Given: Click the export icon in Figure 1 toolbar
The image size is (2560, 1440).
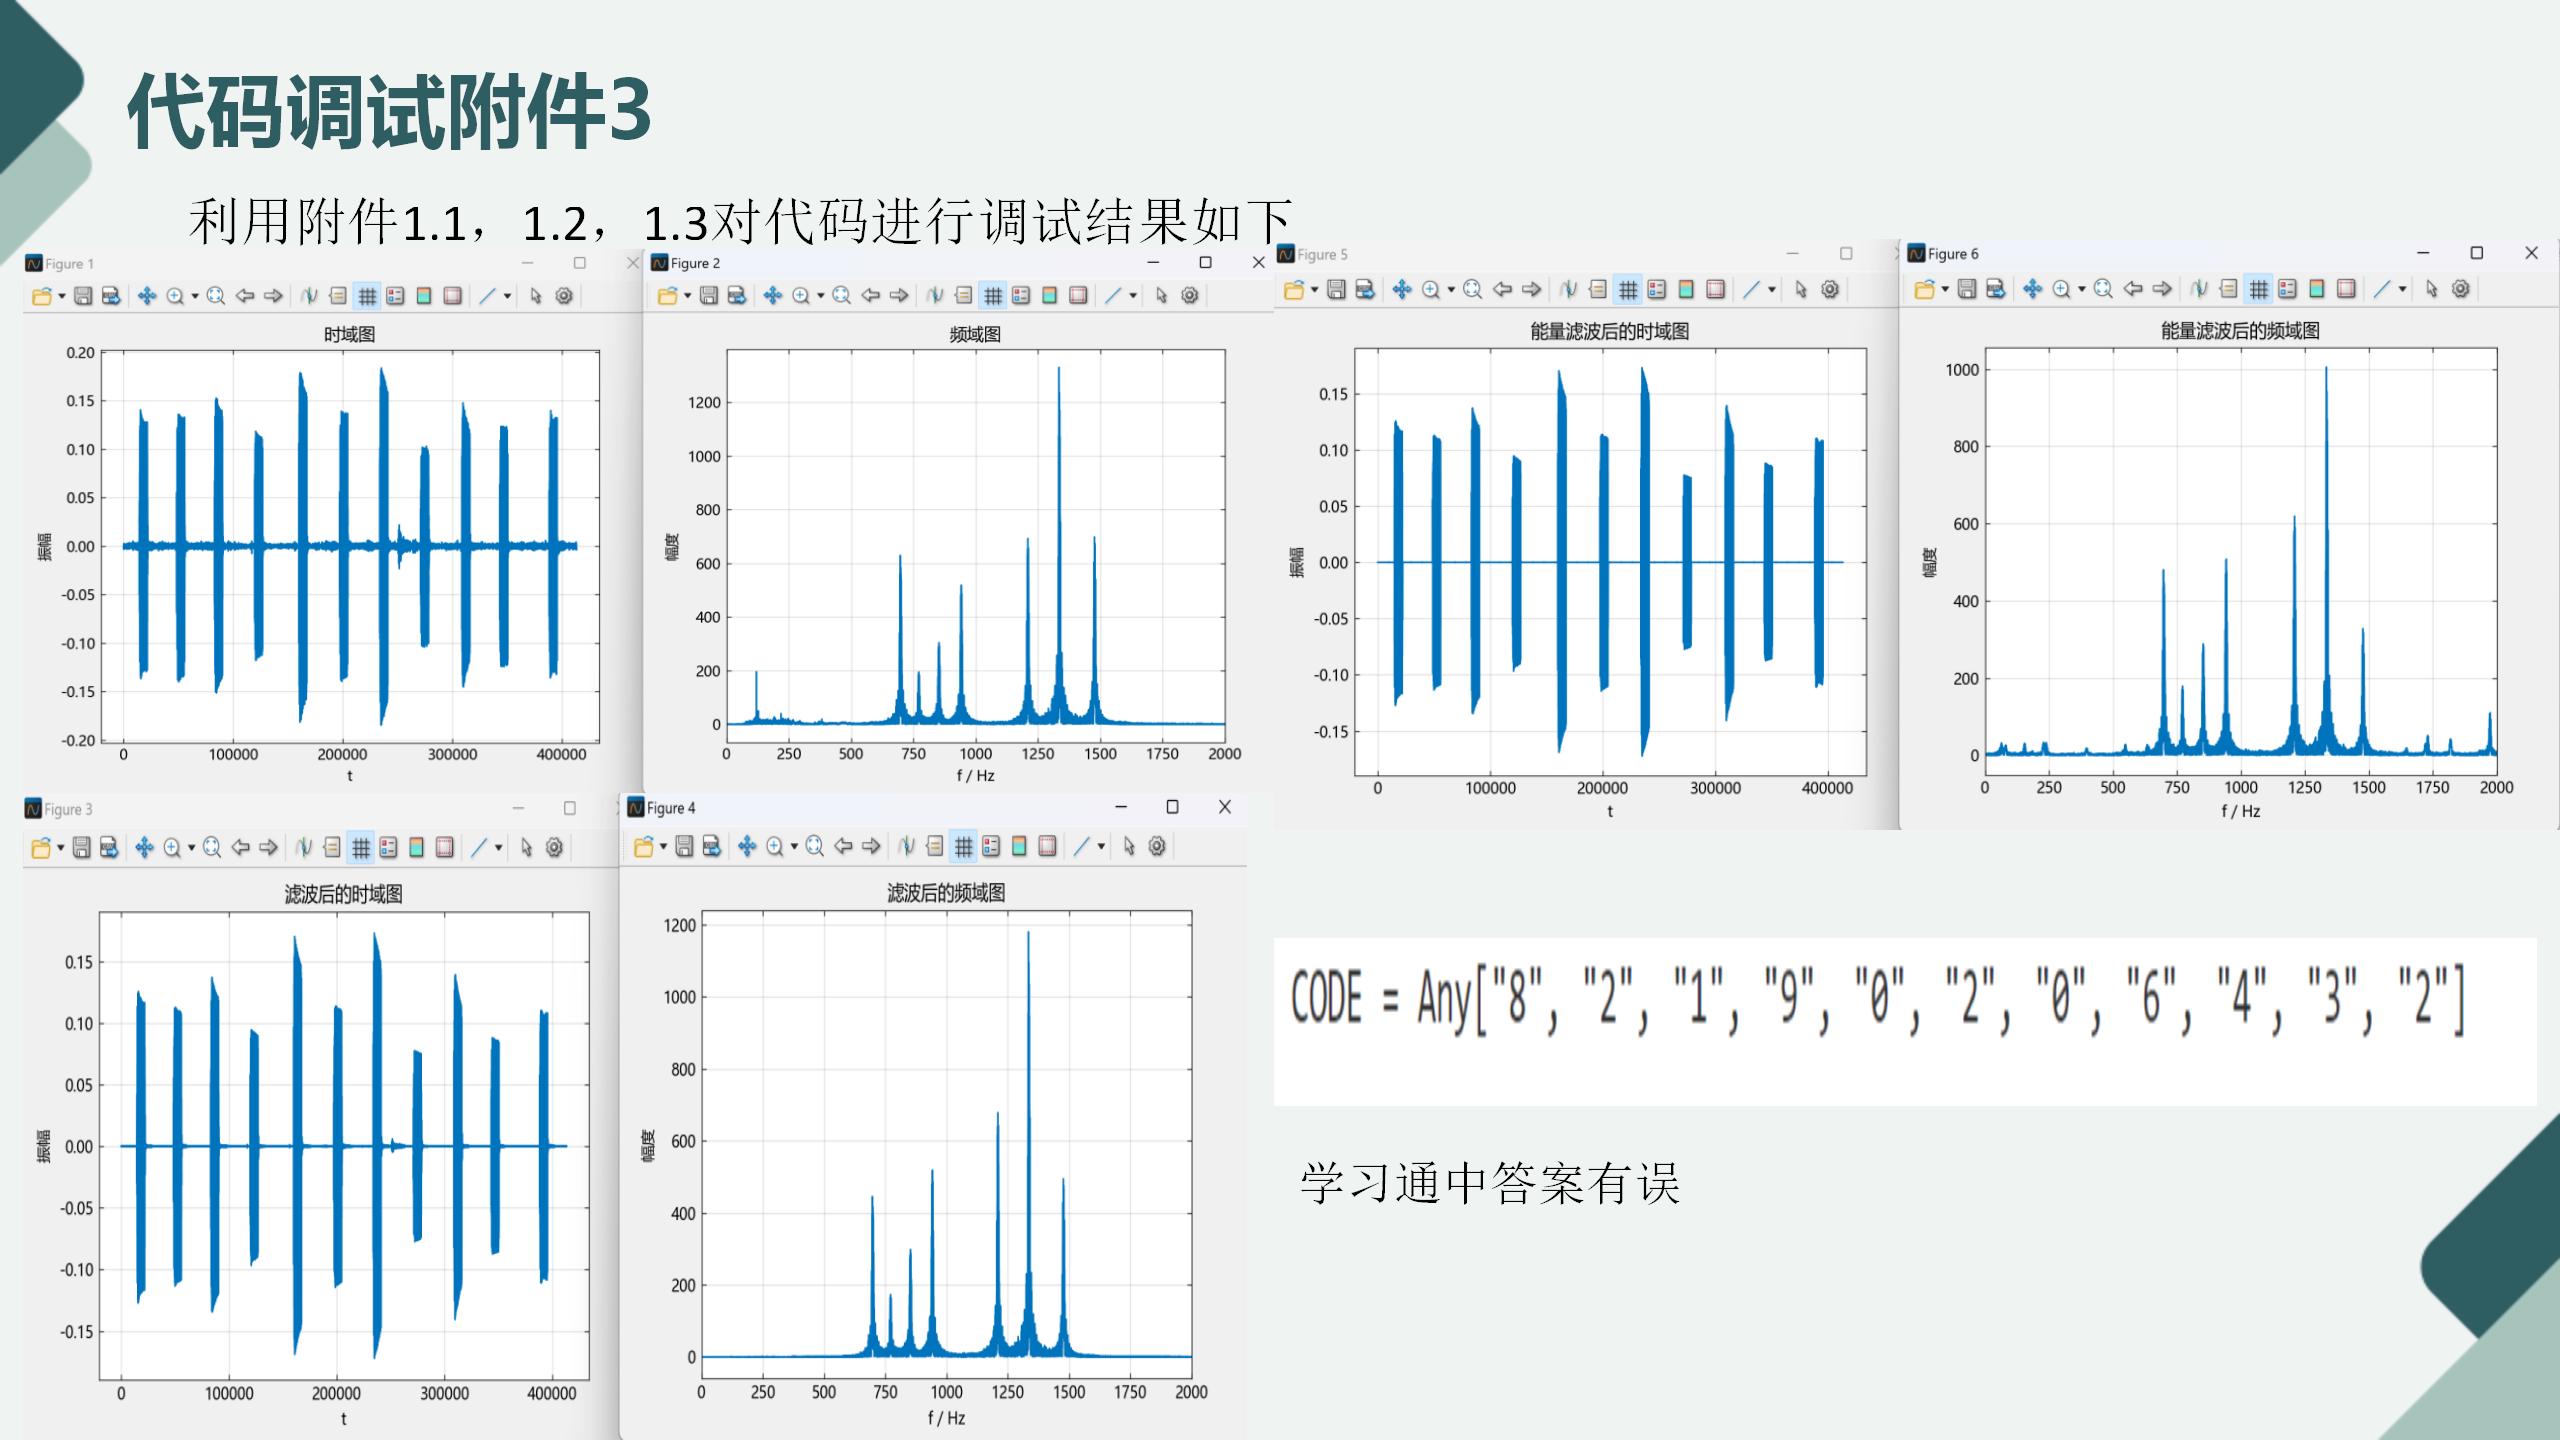Looking at the screenshot, I should click(111, 296).
